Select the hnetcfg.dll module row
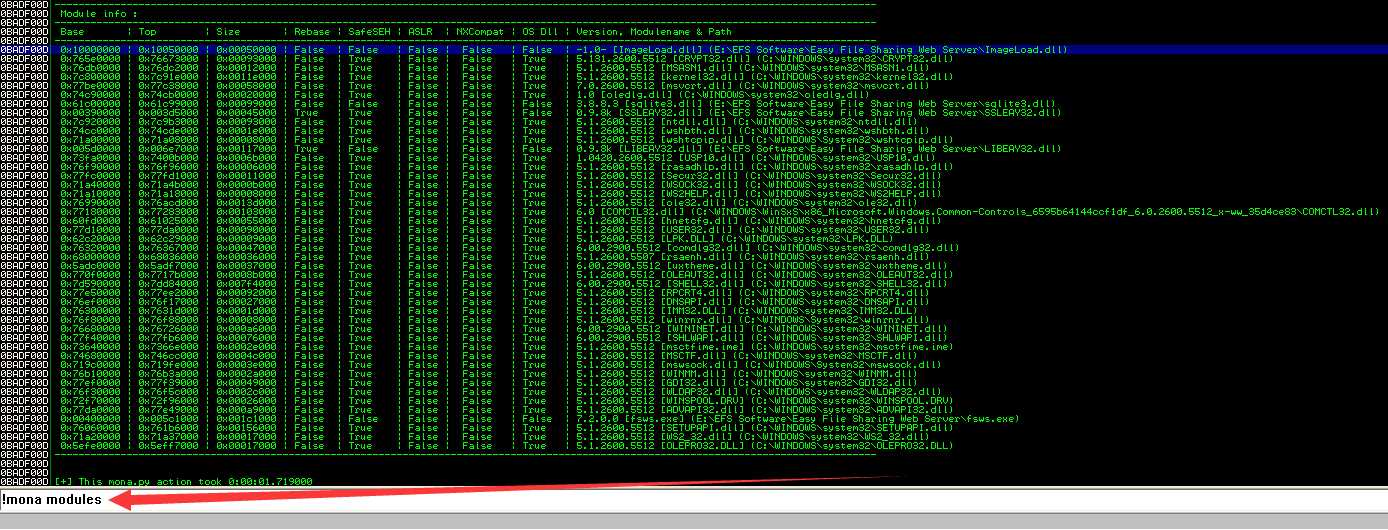This screenshot has width=1388, height=530. [694, 220]
